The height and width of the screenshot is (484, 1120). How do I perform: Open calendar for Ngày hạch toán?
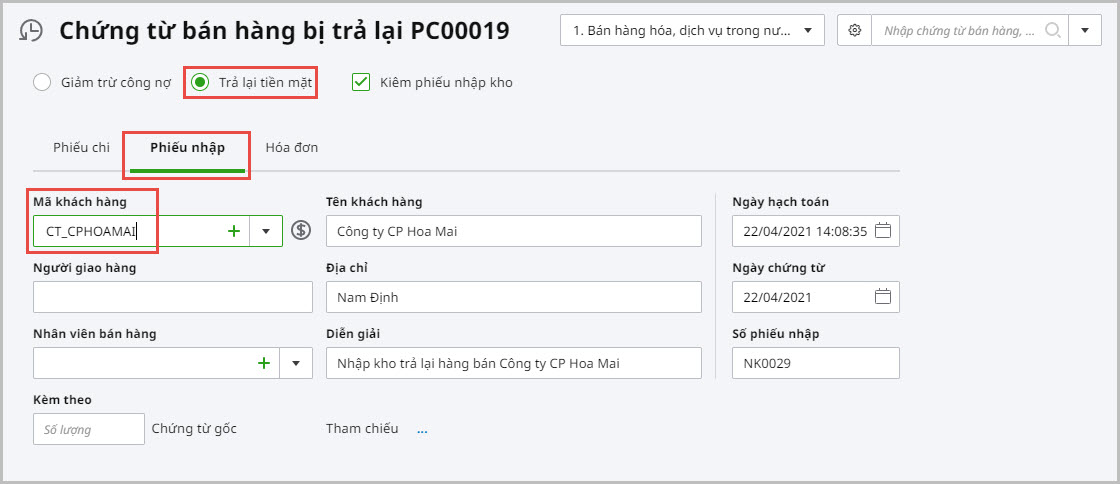pos(882,231)
